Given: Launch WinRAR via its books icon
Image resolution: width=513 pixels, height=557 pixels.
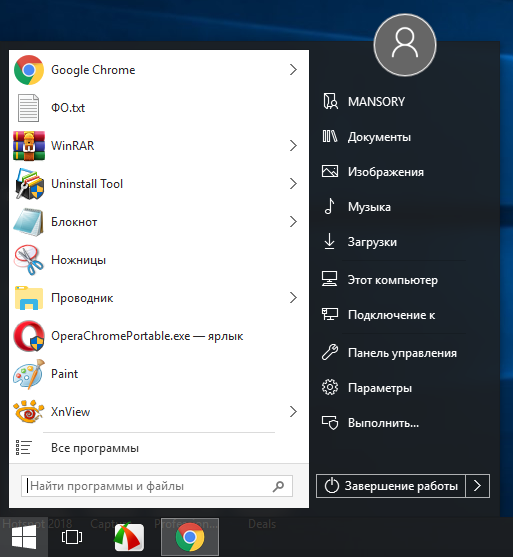Looking at the screenshot, I should [29, 146].
